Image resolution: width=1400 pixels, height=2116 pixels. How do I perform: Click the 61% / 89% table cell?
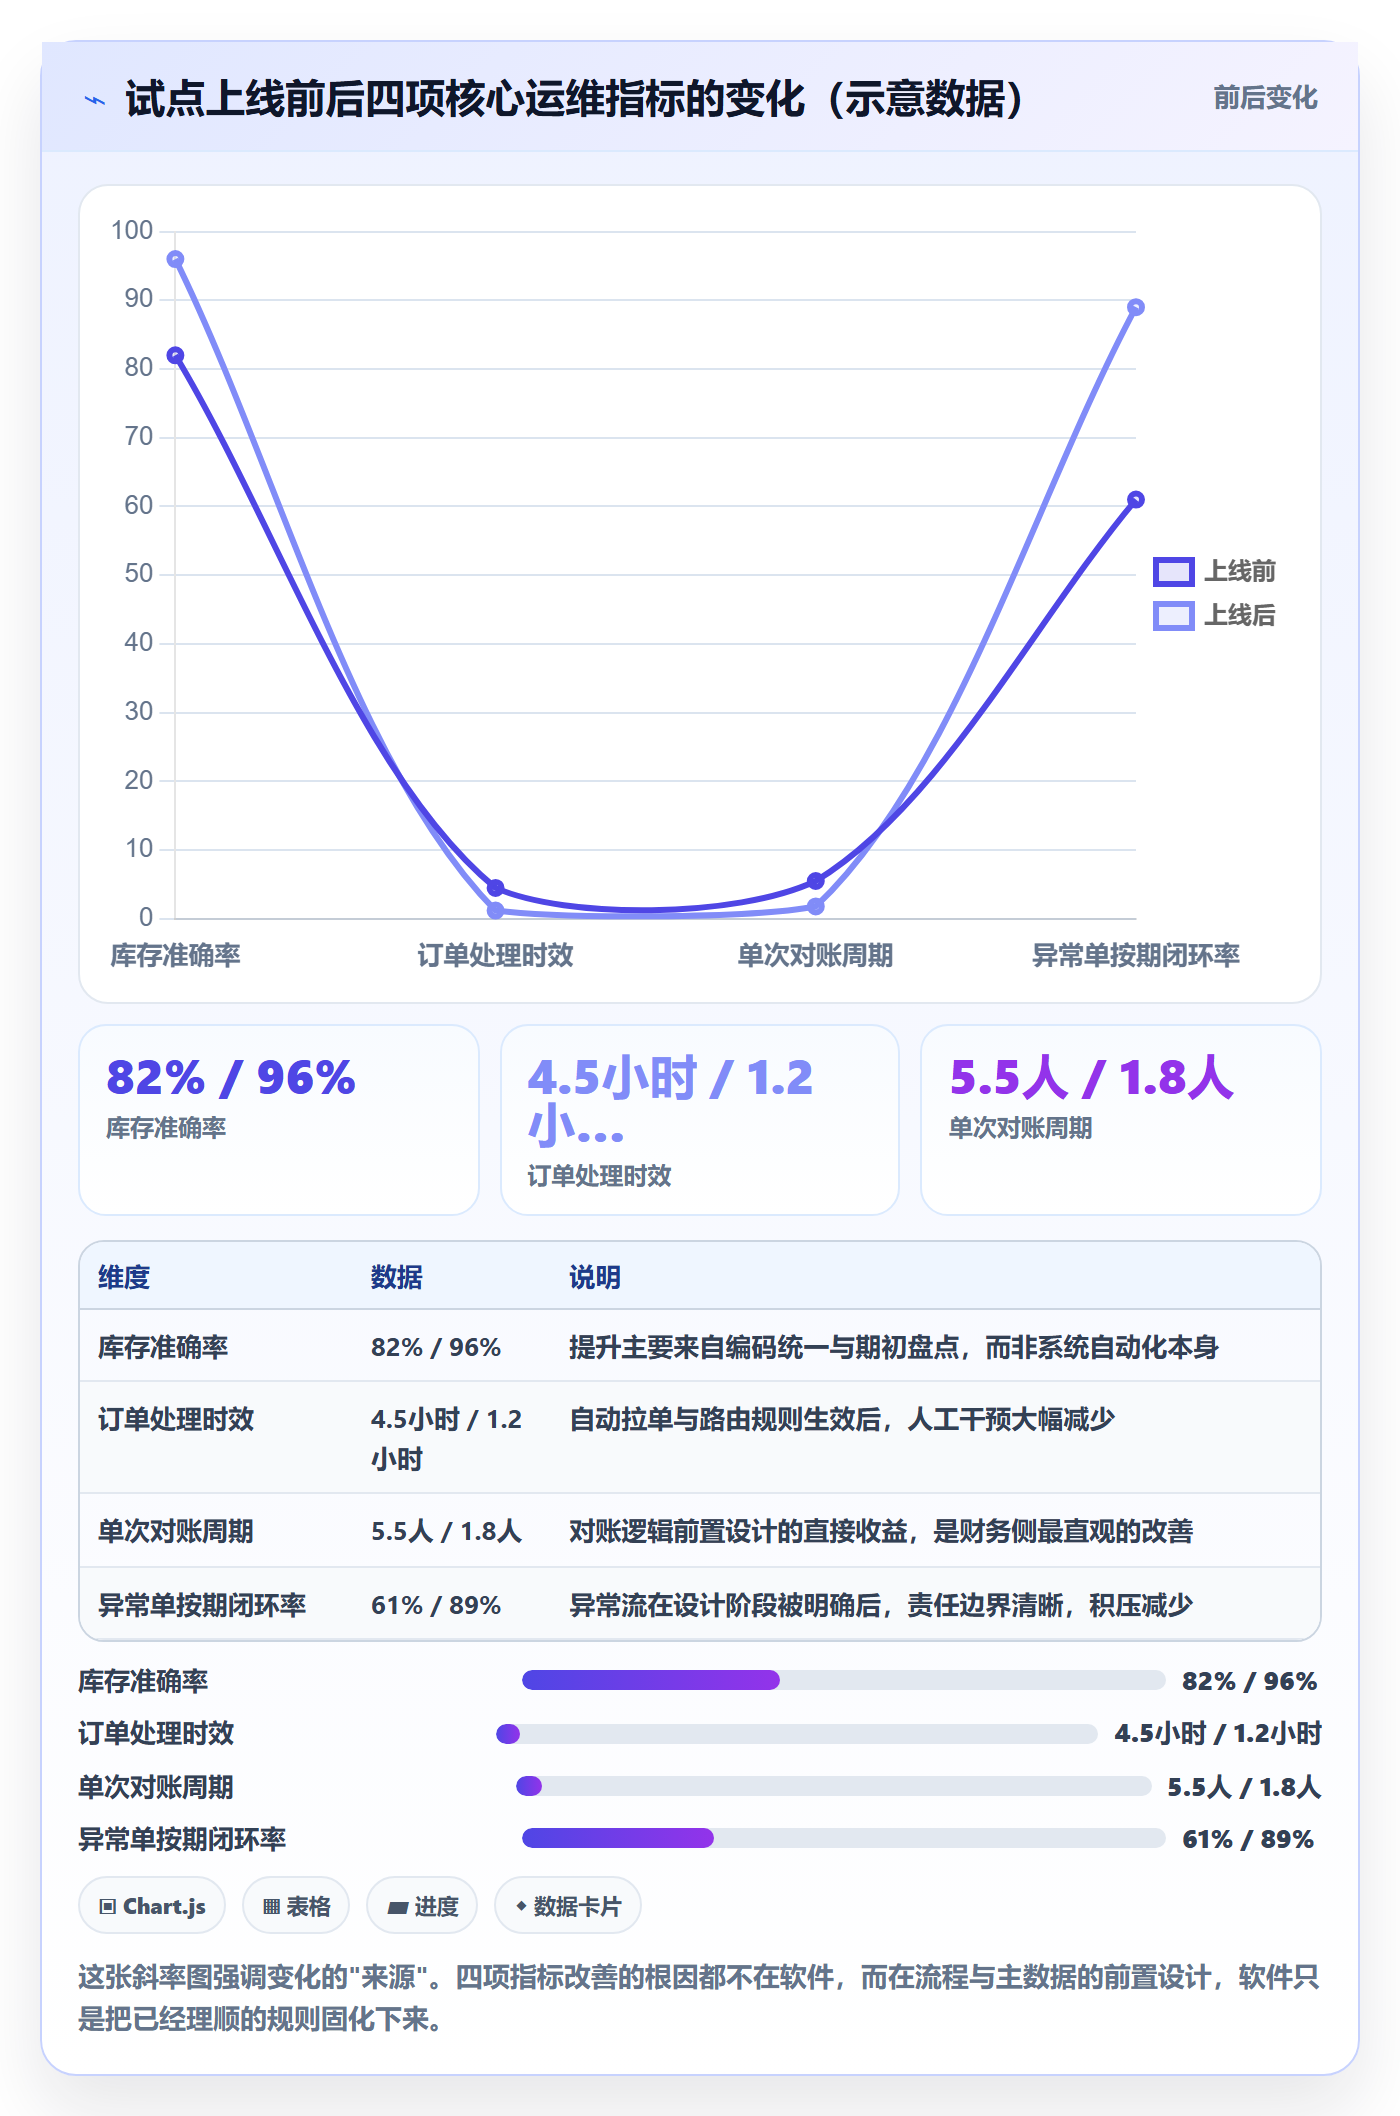tap(436, 1605)
